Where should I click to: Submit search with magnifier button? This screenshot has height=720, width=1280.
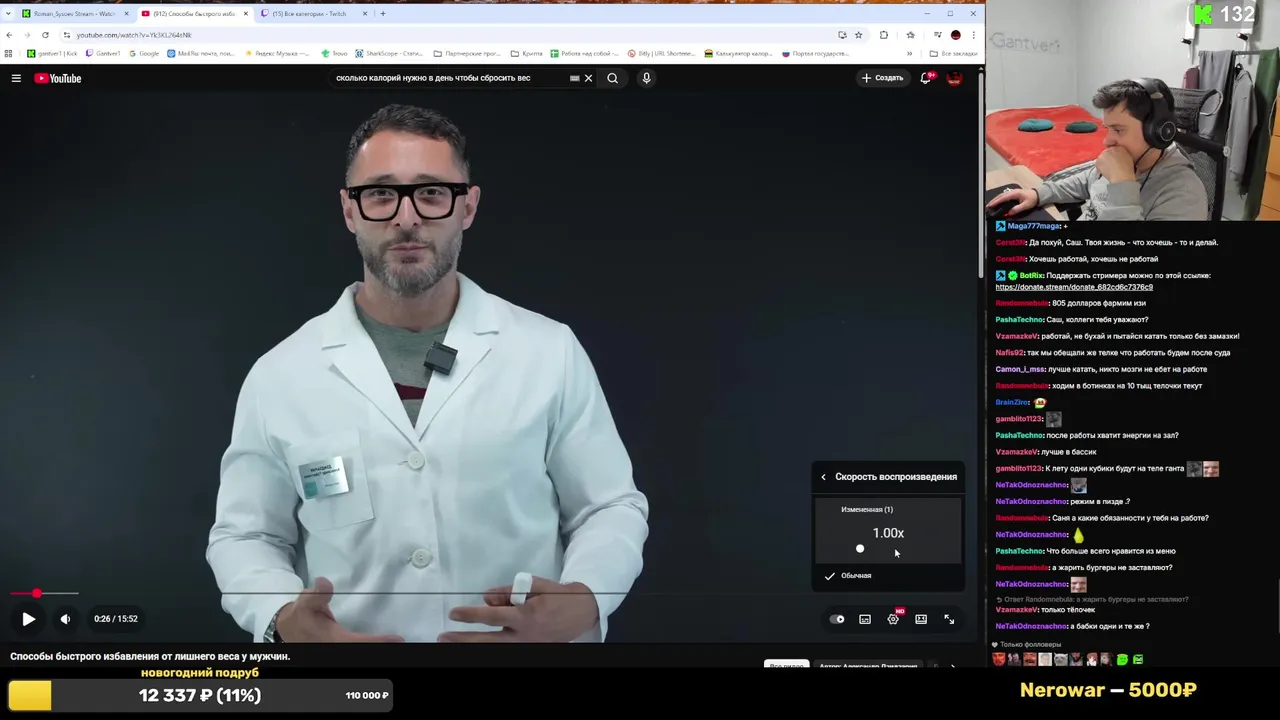point(612,78)
